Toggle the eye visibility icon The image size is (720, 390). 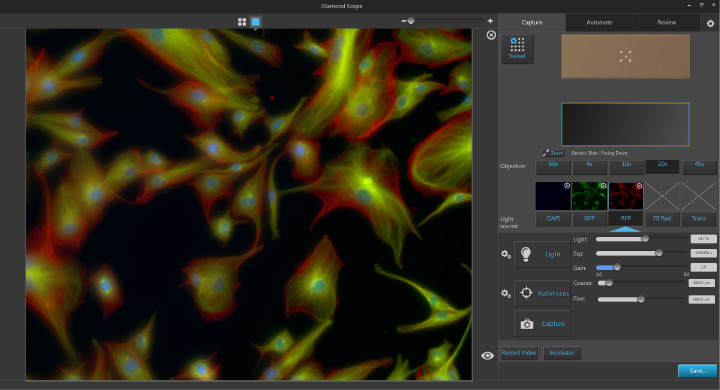pyautogui.click(x=487, y=356)
